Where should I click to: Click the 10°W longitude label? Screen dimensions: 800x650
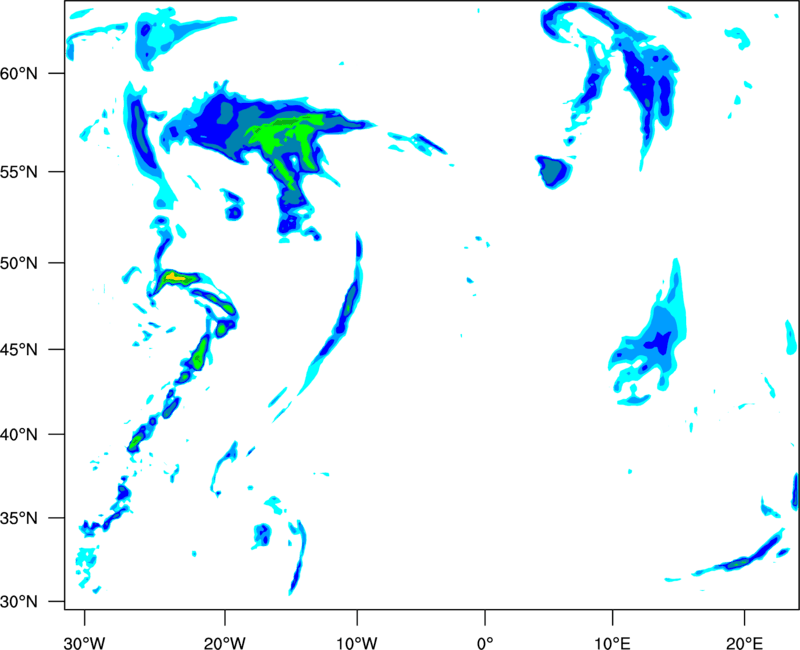357,643
